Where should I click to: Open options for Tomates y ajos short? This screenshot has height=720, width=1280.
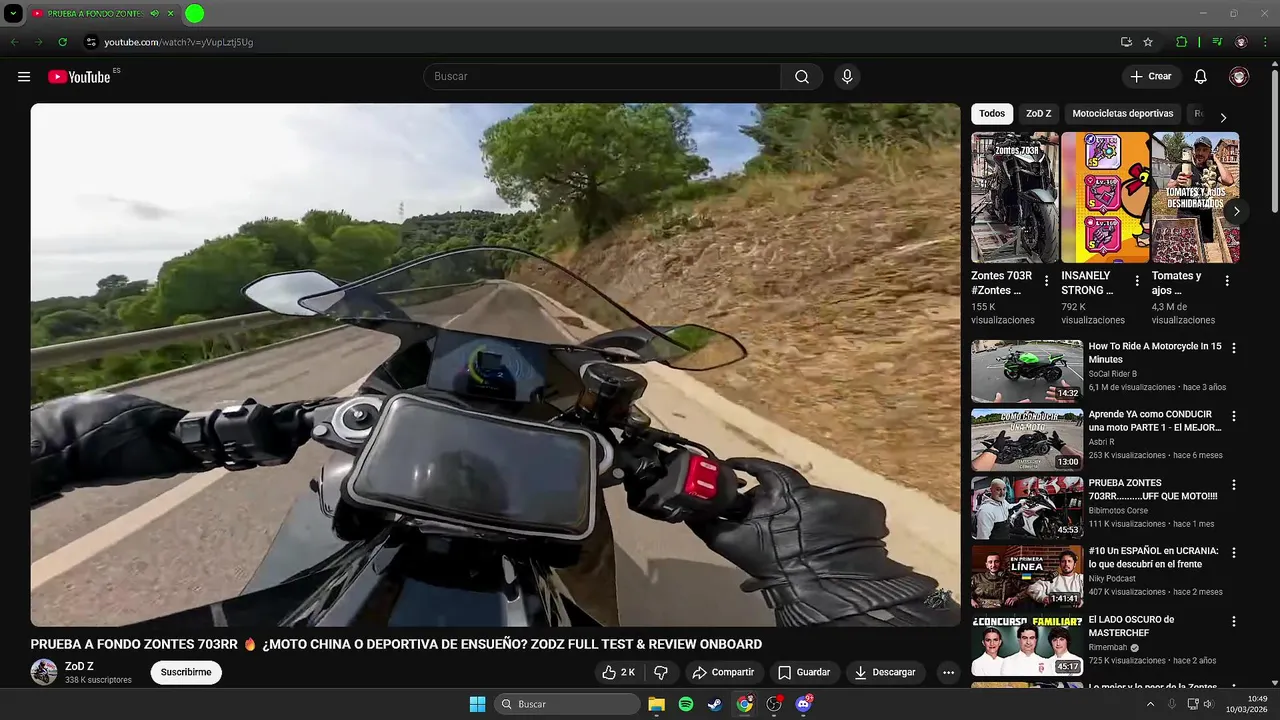pyautogui.click(x=1227, y=281)
